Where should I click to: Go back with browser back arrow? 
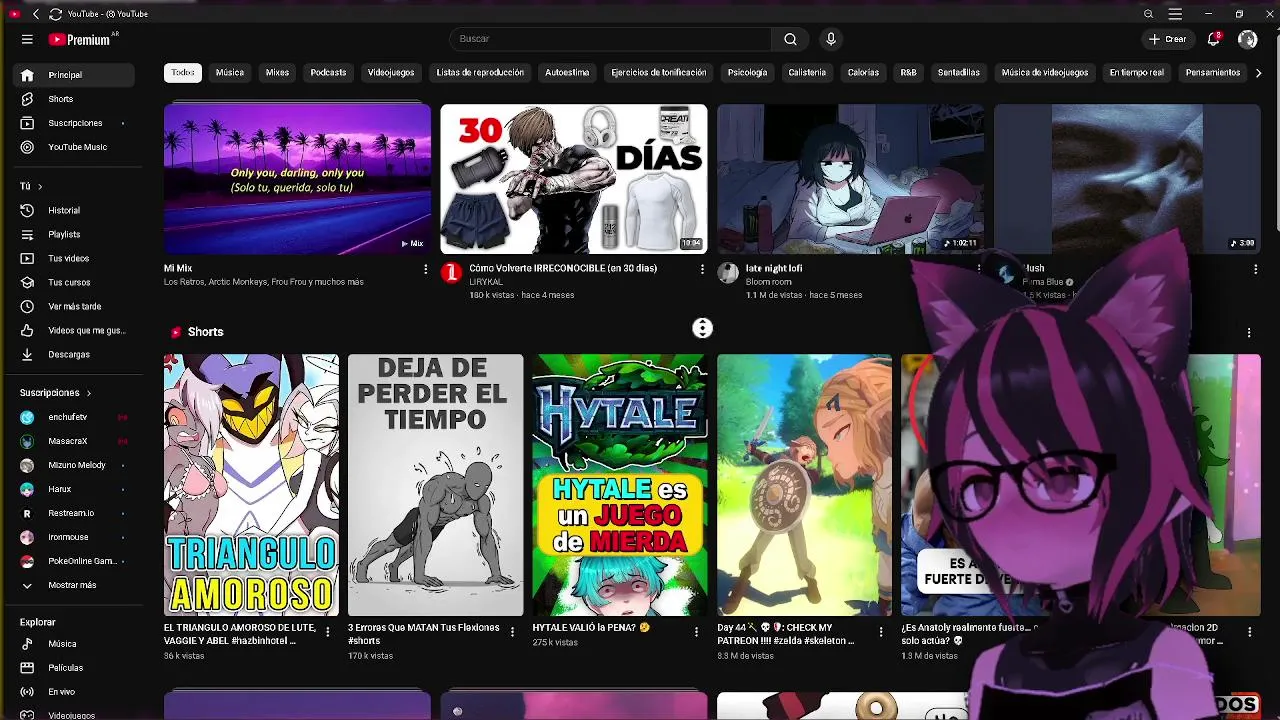coord(35,14)
